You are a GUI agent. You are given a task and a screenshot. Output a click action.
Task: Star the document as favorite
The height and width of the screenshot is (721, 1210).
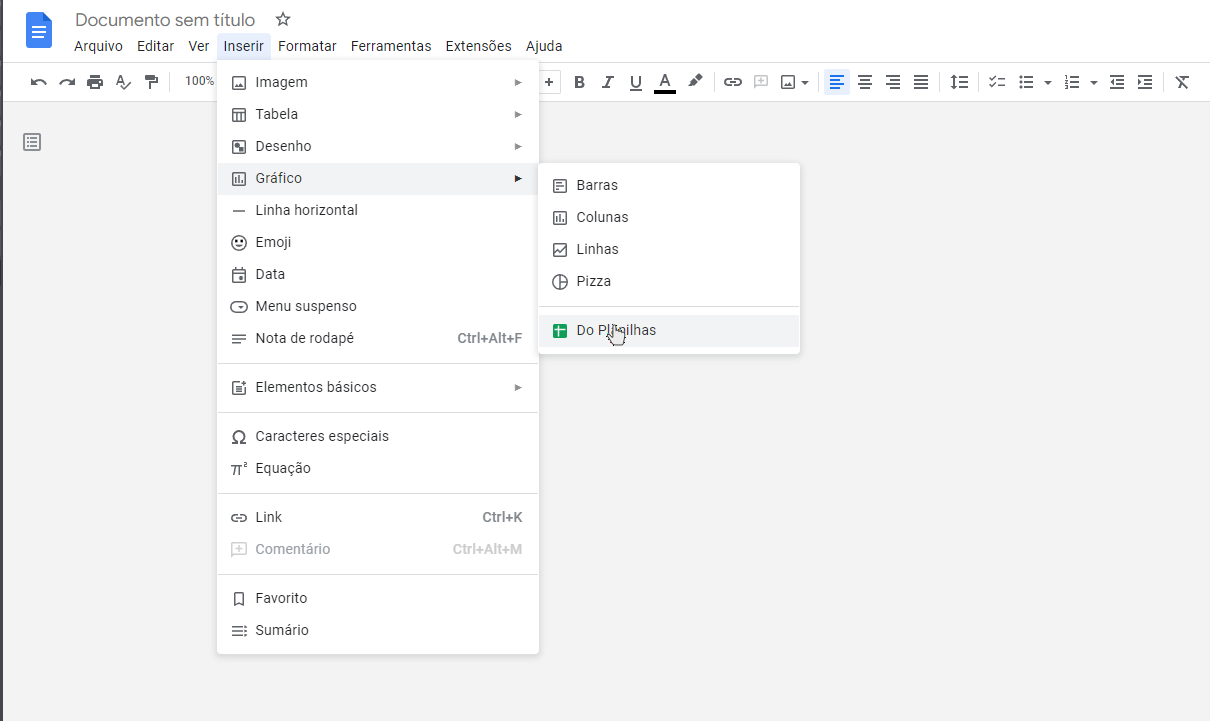click(282, 19)
